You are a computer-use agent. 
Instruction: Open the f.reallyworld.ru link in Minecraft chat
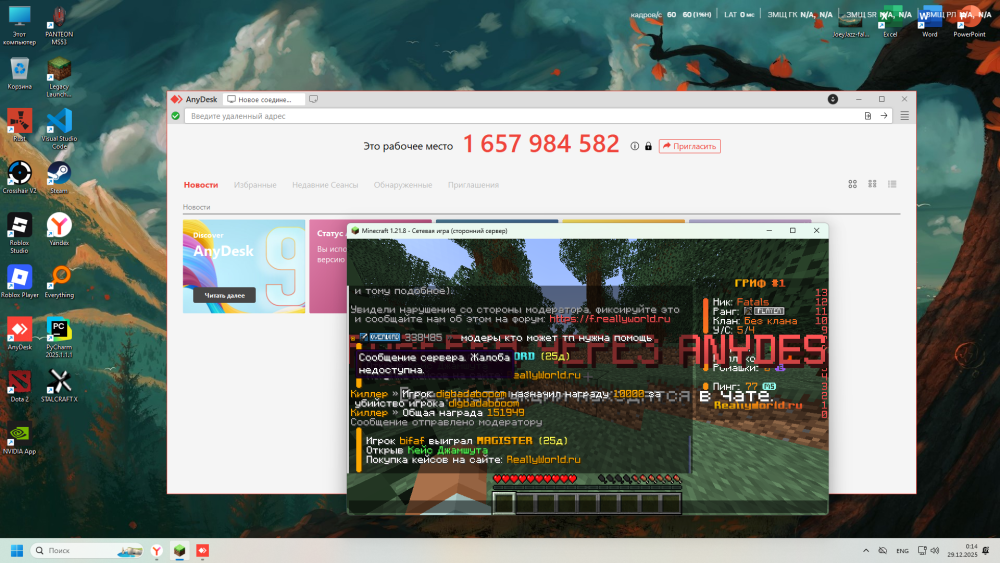click(610, 319)
